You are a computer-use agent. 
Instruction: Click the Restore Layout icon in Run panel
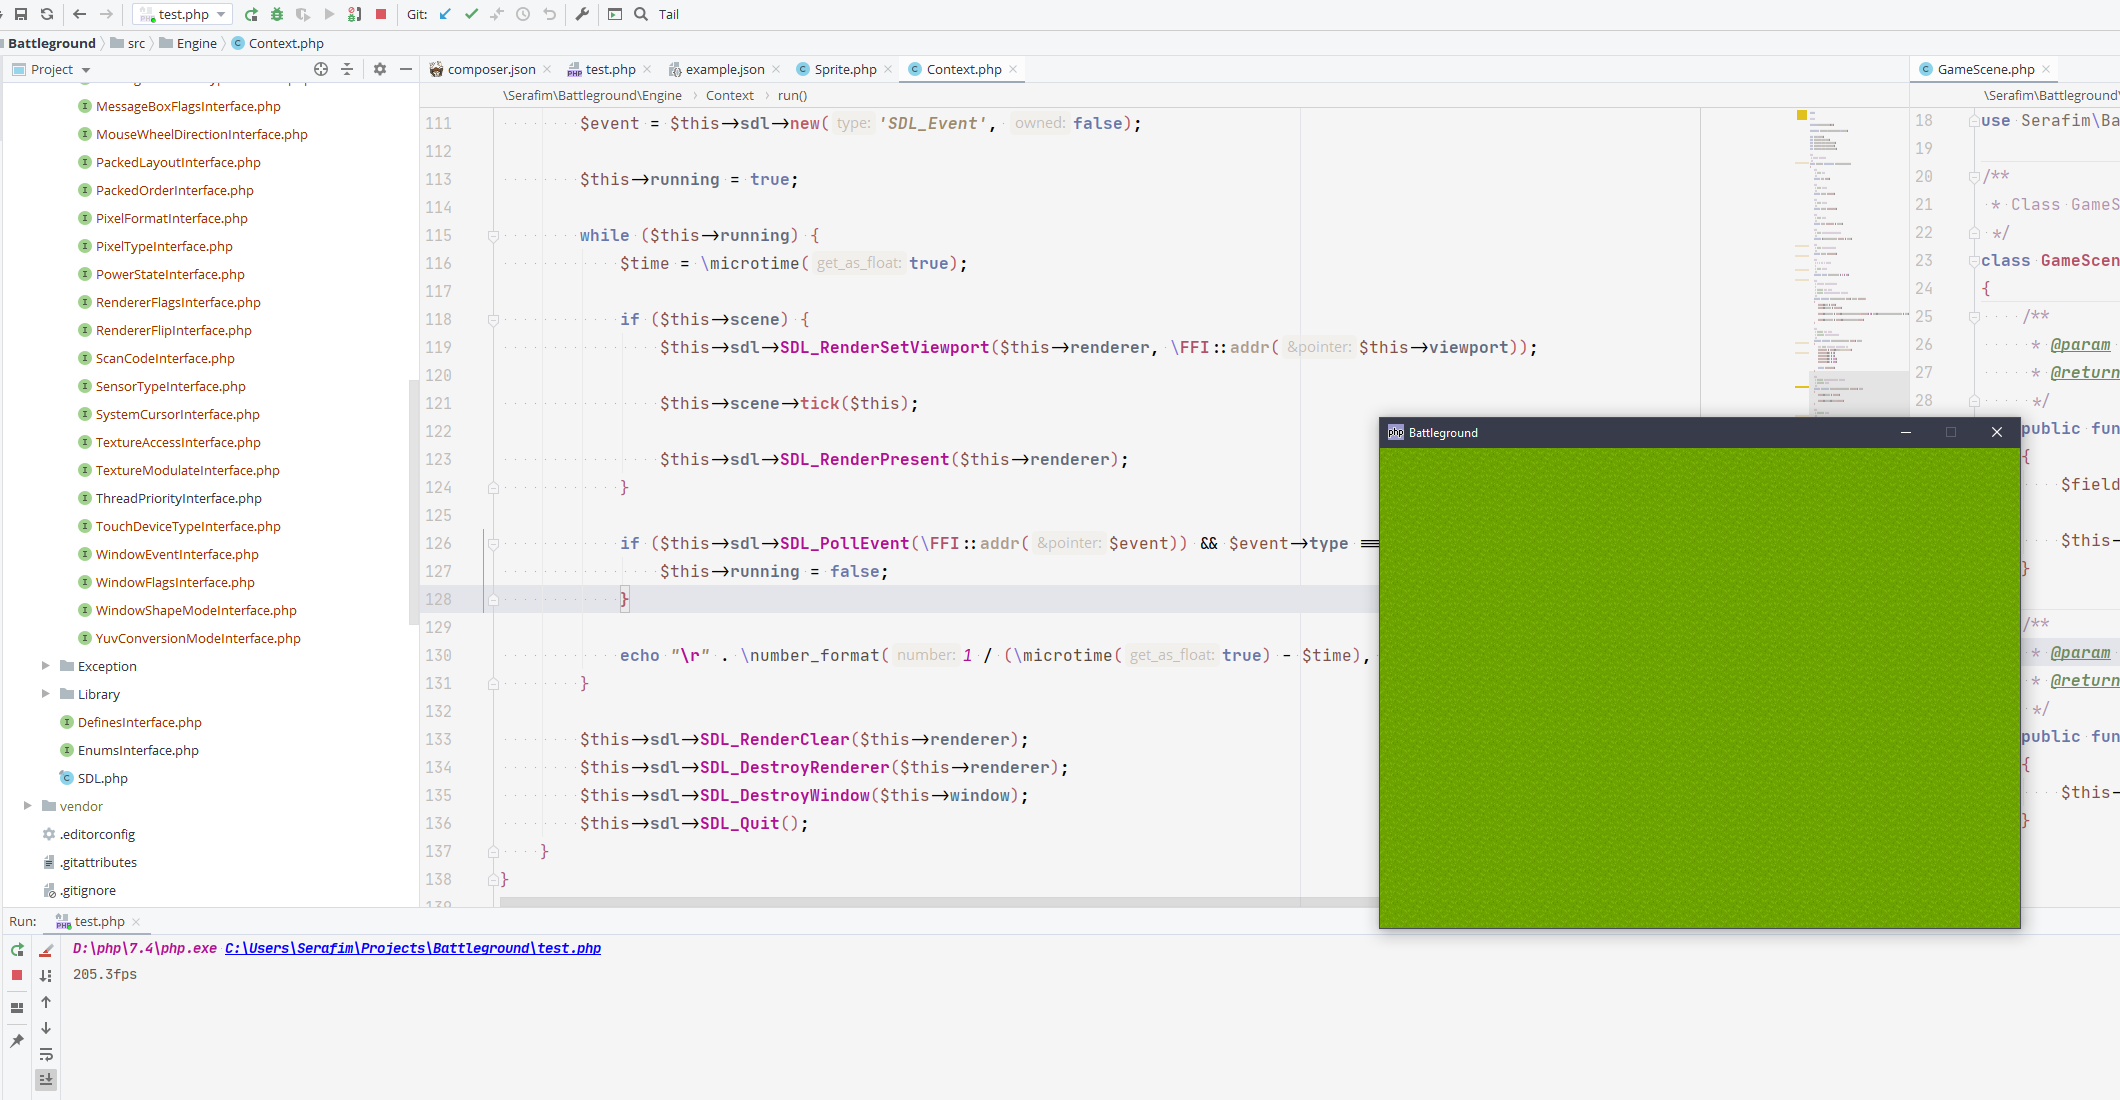point(17,1008)
